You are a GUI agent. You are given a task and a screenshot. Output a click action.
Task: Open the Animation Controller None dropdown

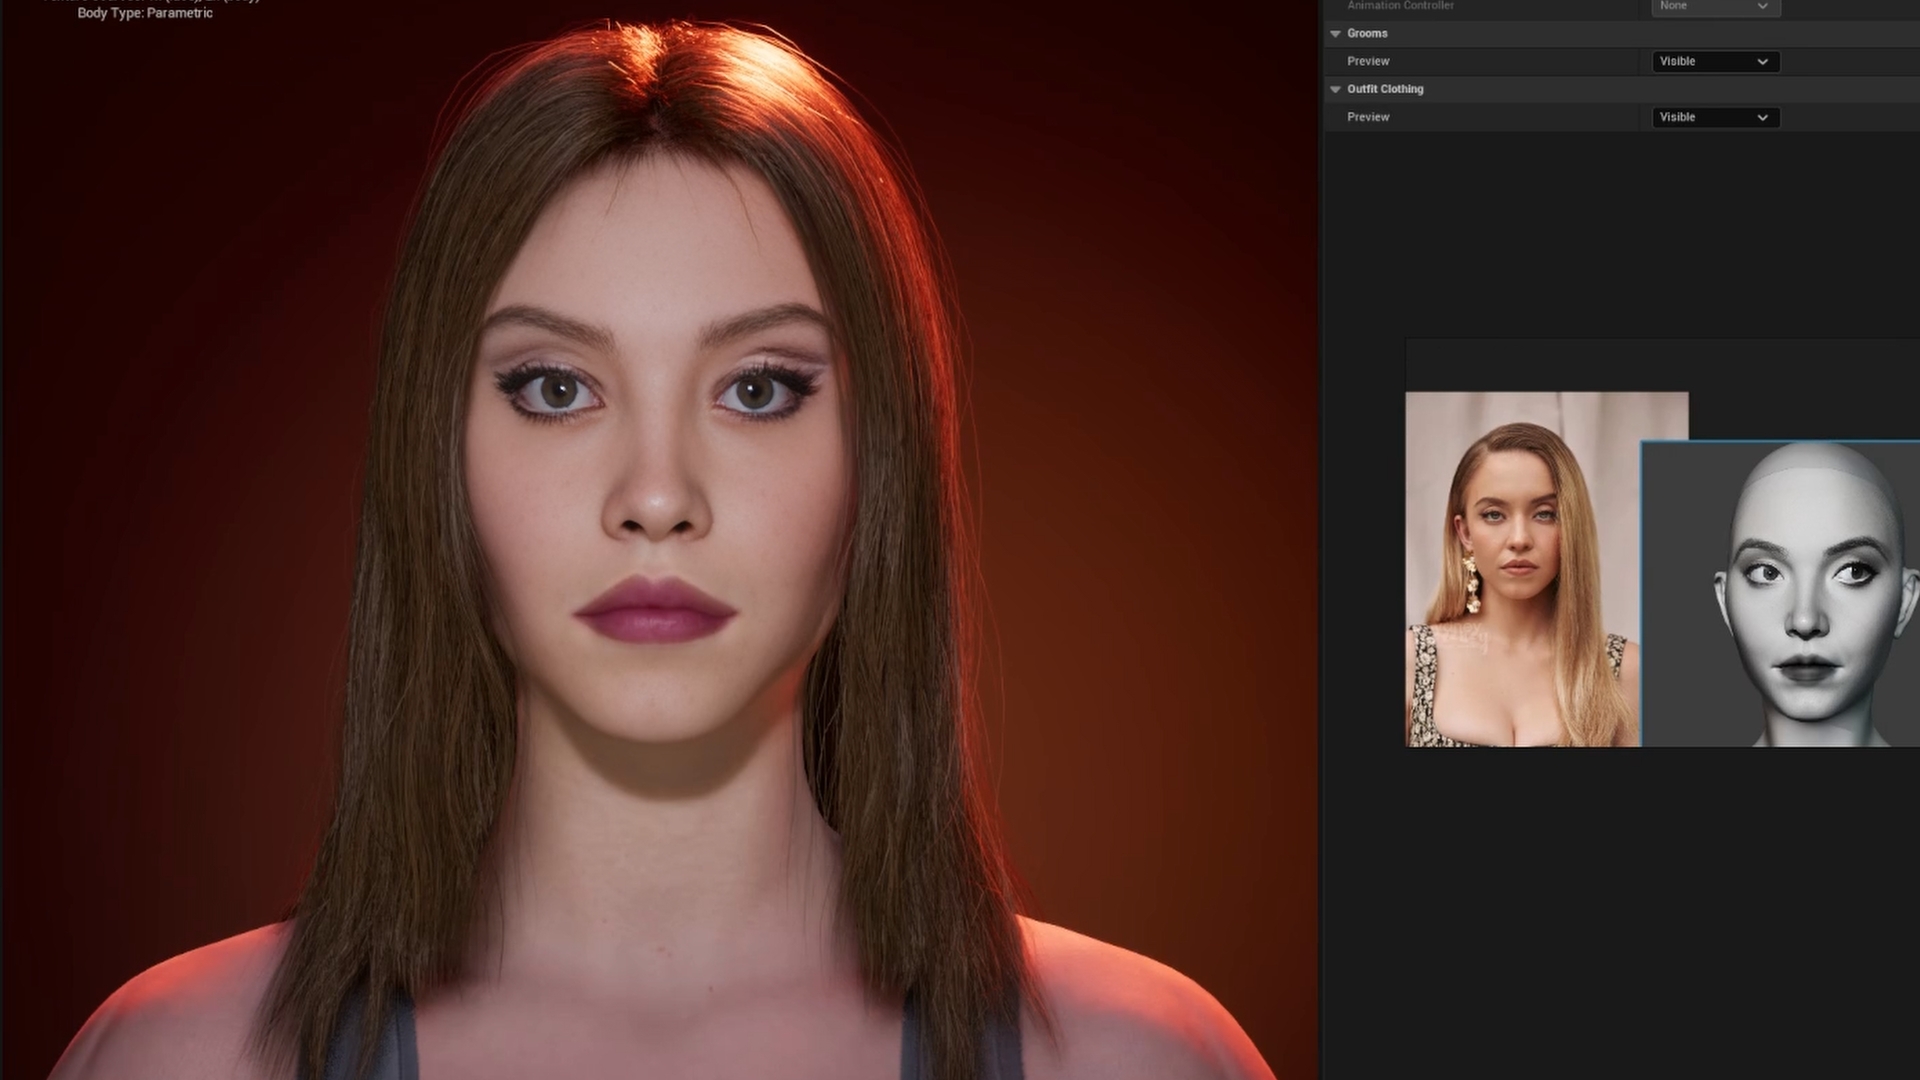point(1715,6)
